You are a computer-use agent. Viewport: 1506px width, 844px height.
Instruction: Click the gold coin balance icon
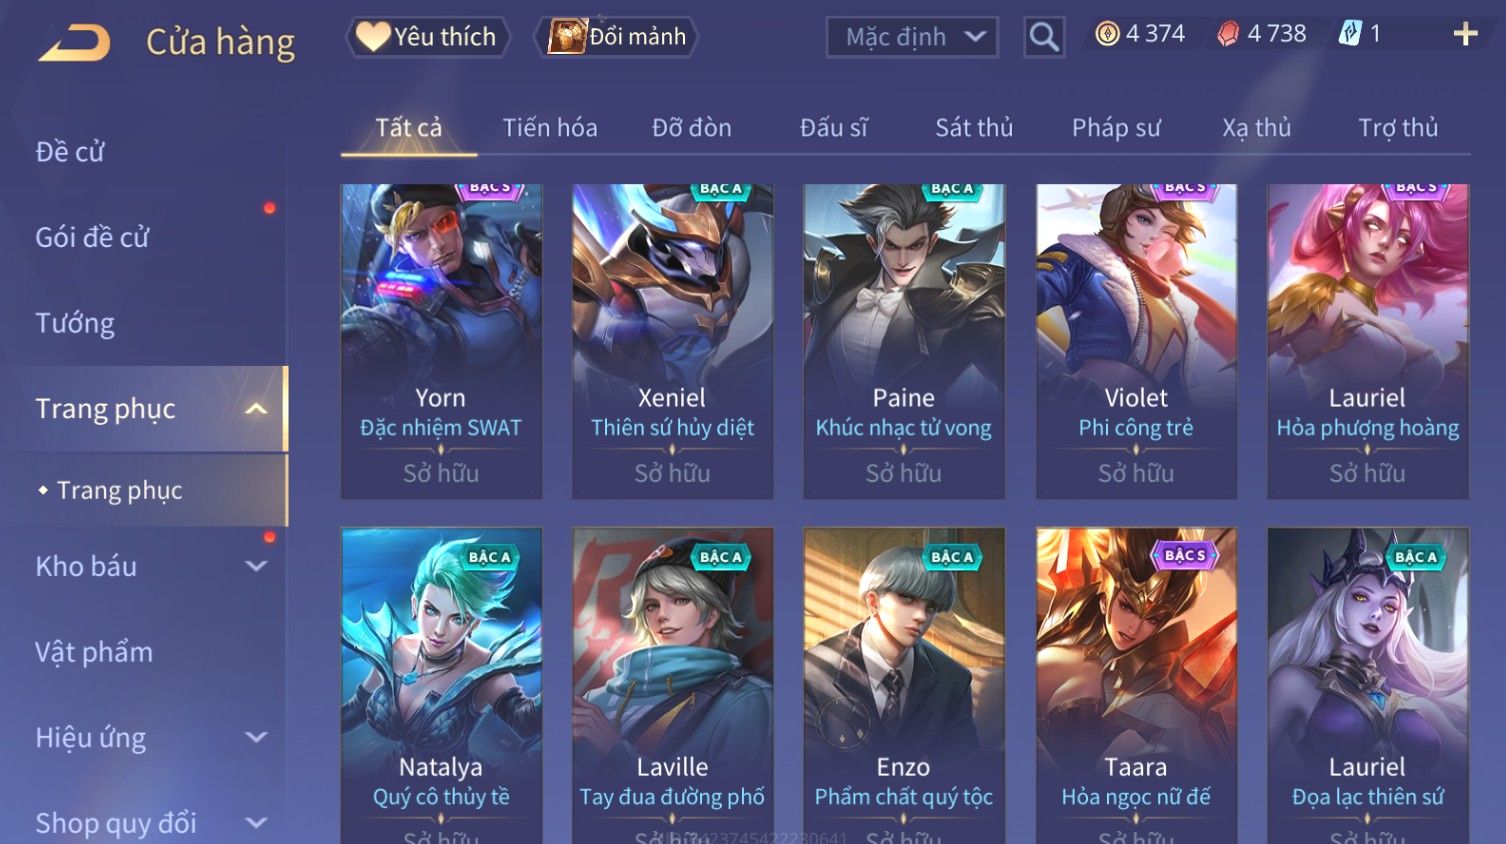click(1107, 34)
